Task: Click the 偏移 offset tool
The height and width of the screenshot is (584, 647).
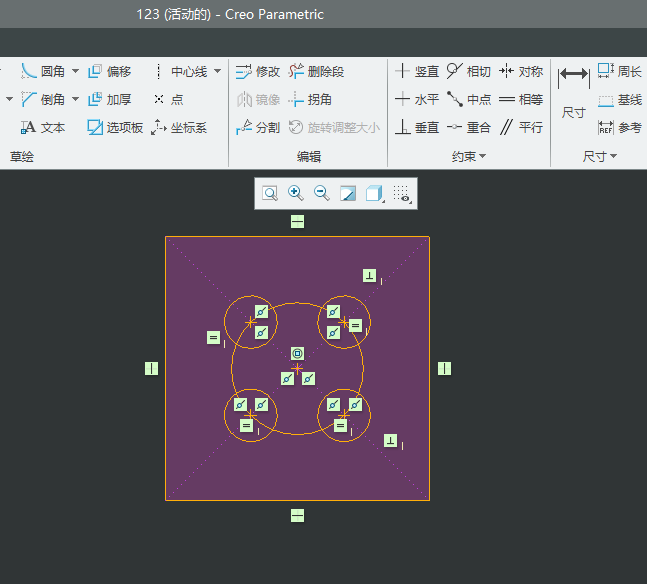Action: click(109, 71)
